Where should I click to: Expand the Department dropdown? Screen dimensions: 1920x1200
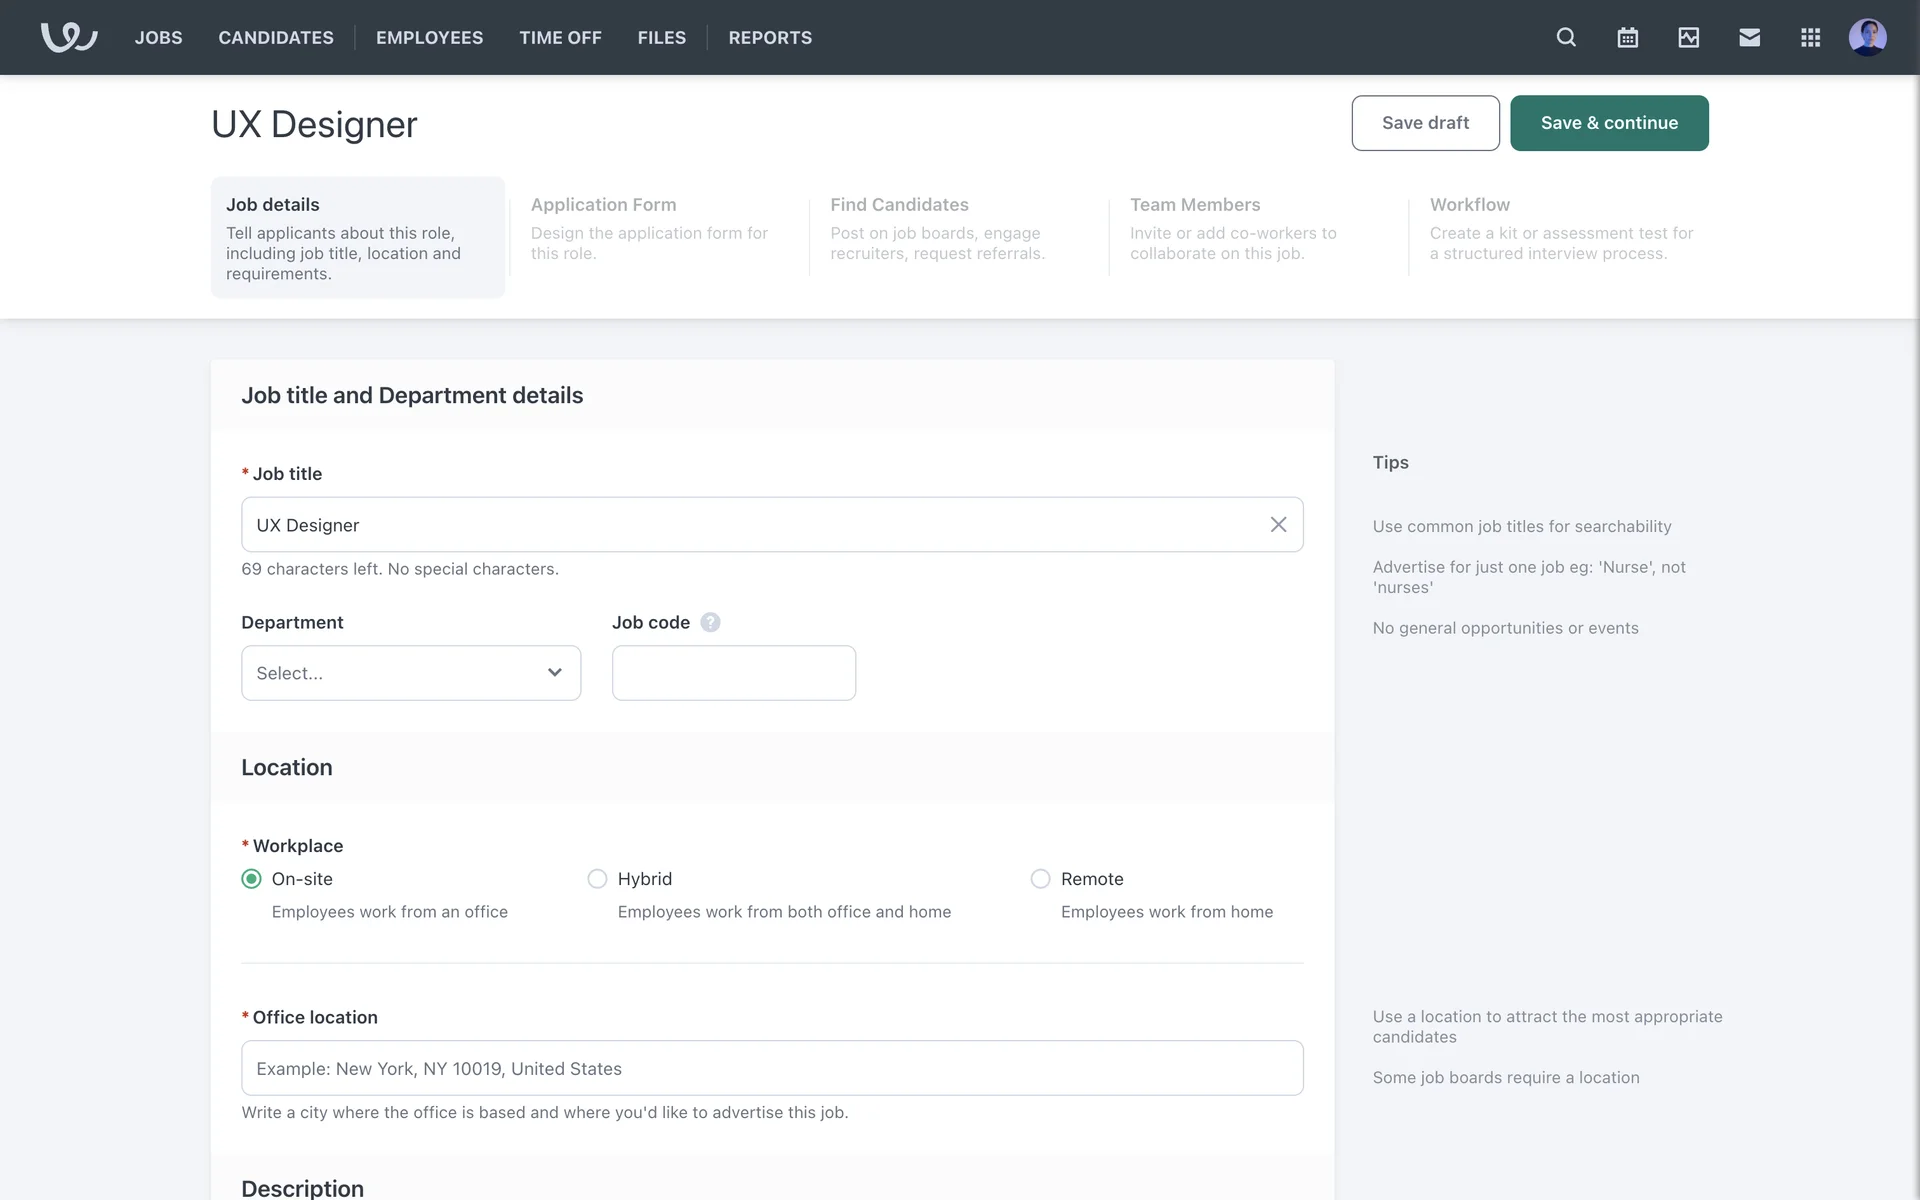click(410, 673)
